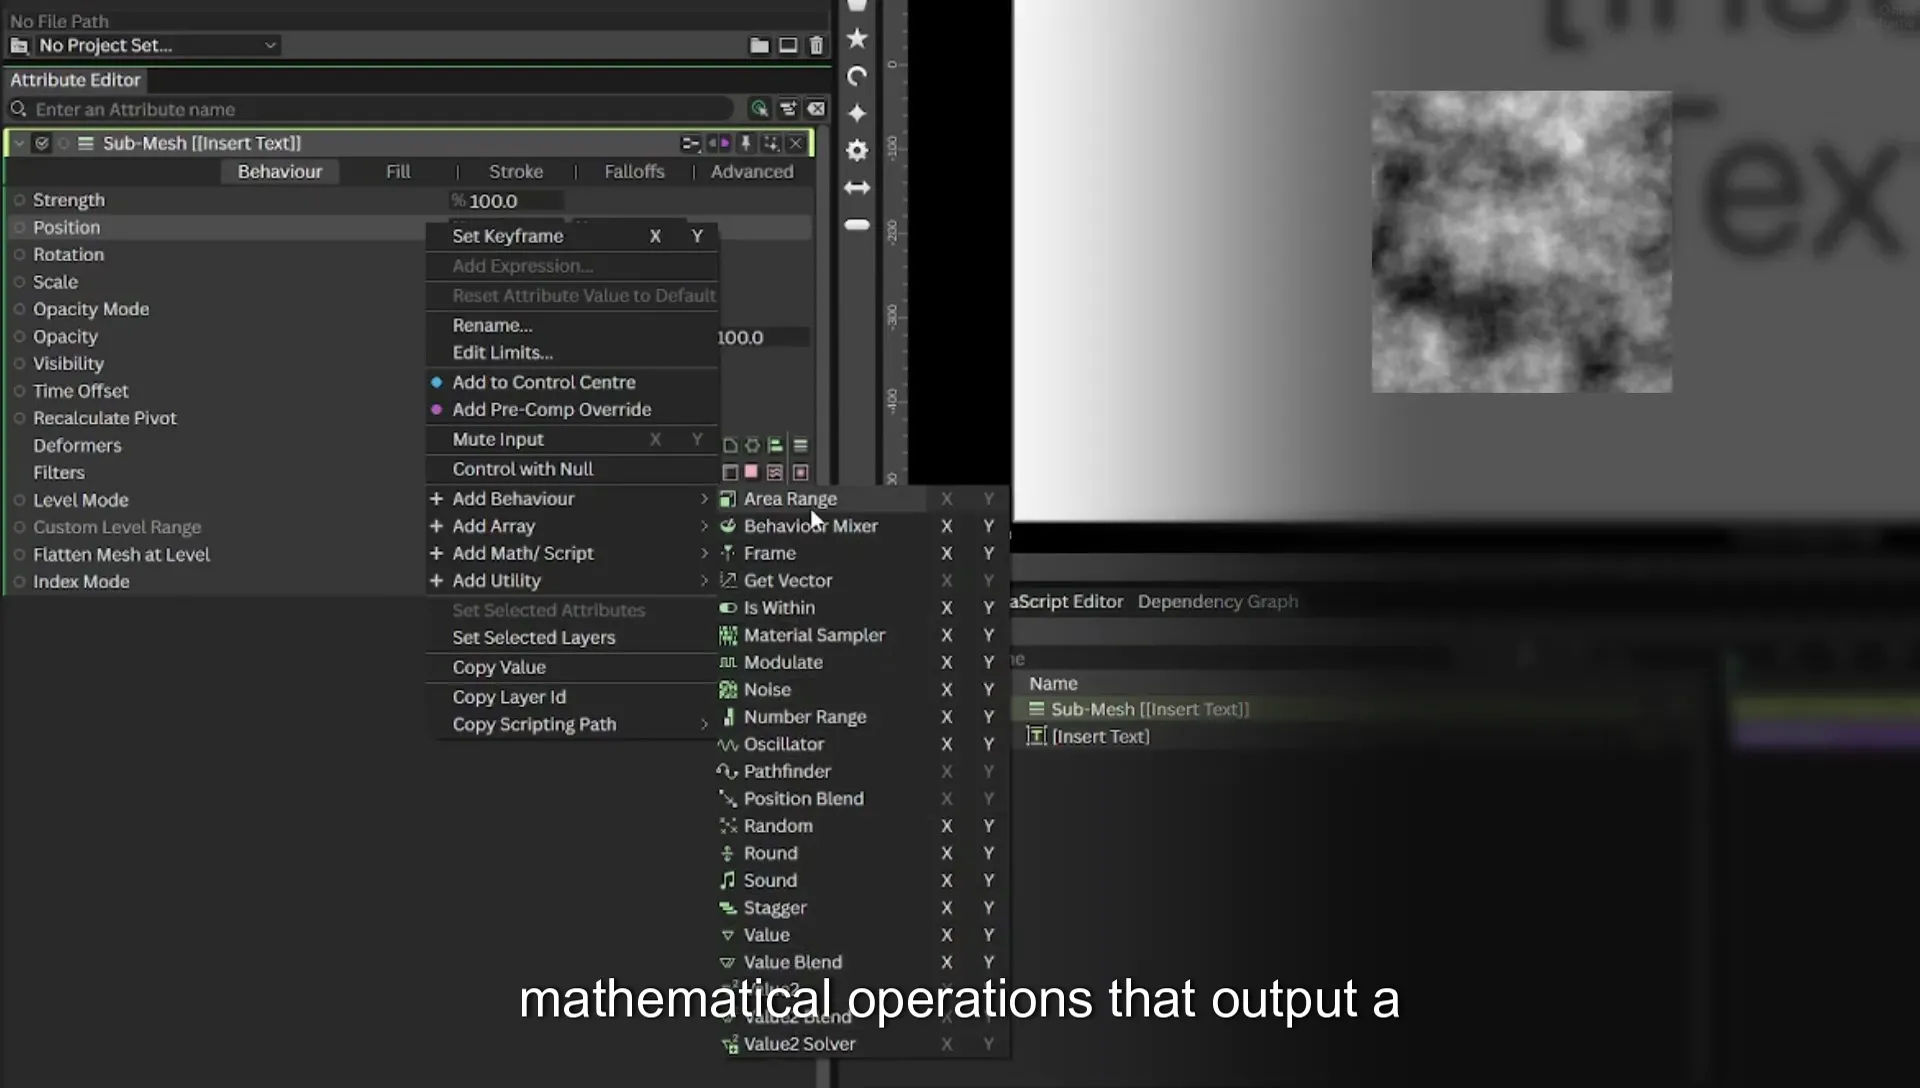
Task: Click the rounded rectangle tool icon
Action: [x=857, y=225]
